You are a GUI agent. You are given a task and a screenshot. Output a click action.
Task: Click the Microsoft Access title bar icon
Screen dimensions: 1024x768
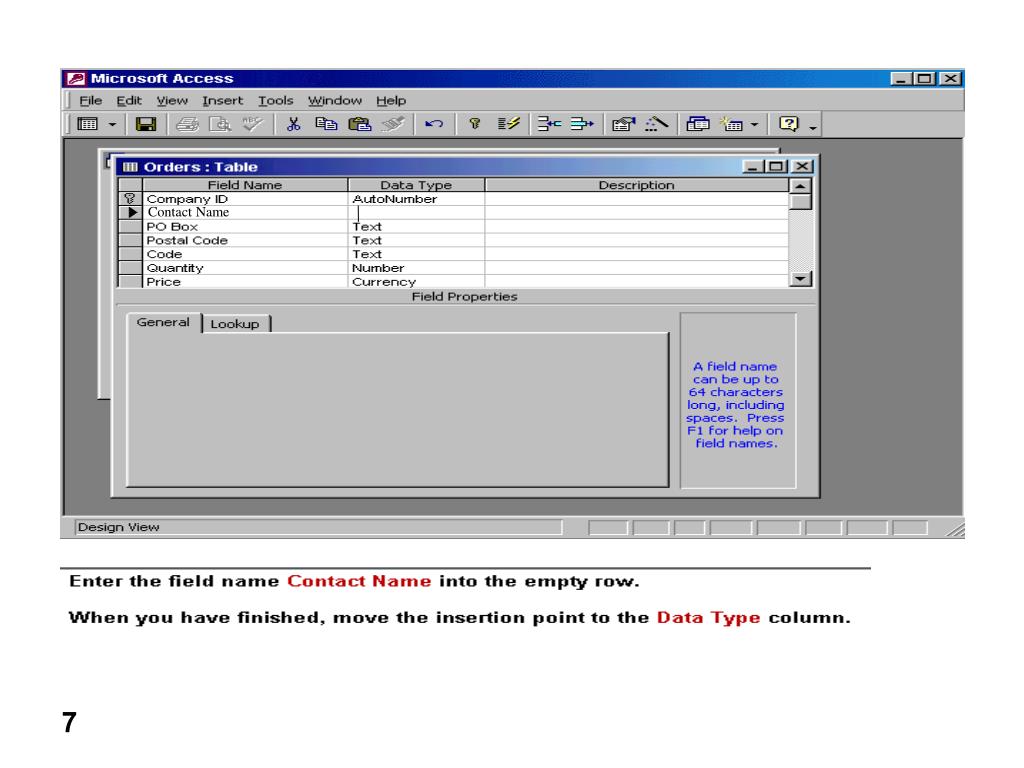[x=76, y=78]
